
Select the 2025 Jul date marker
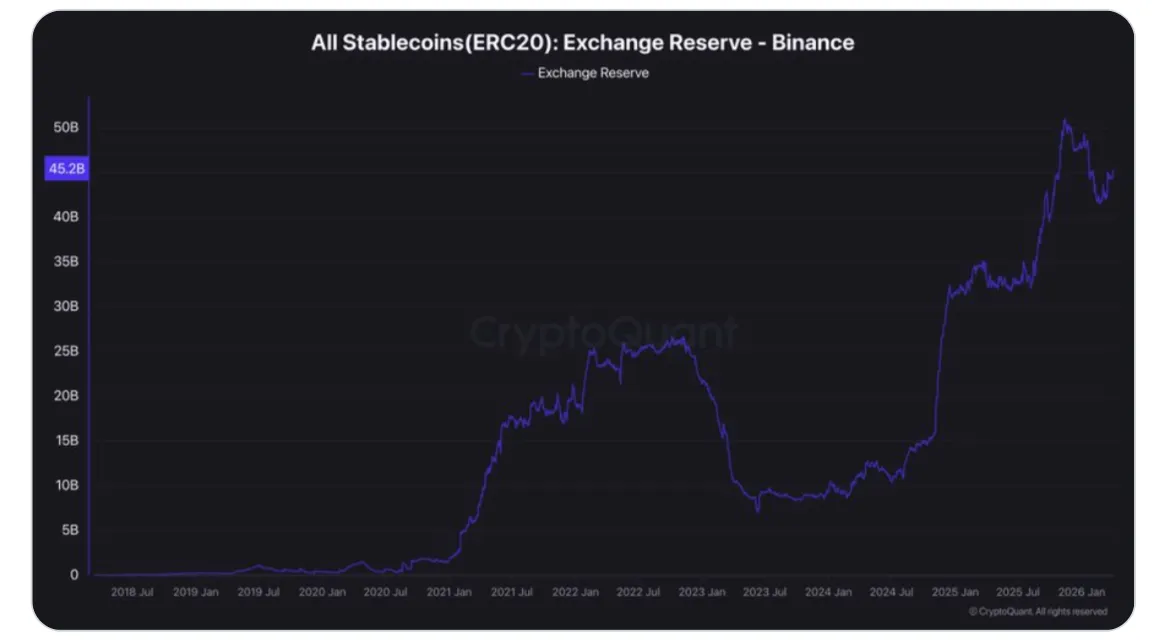point(1017,592)
